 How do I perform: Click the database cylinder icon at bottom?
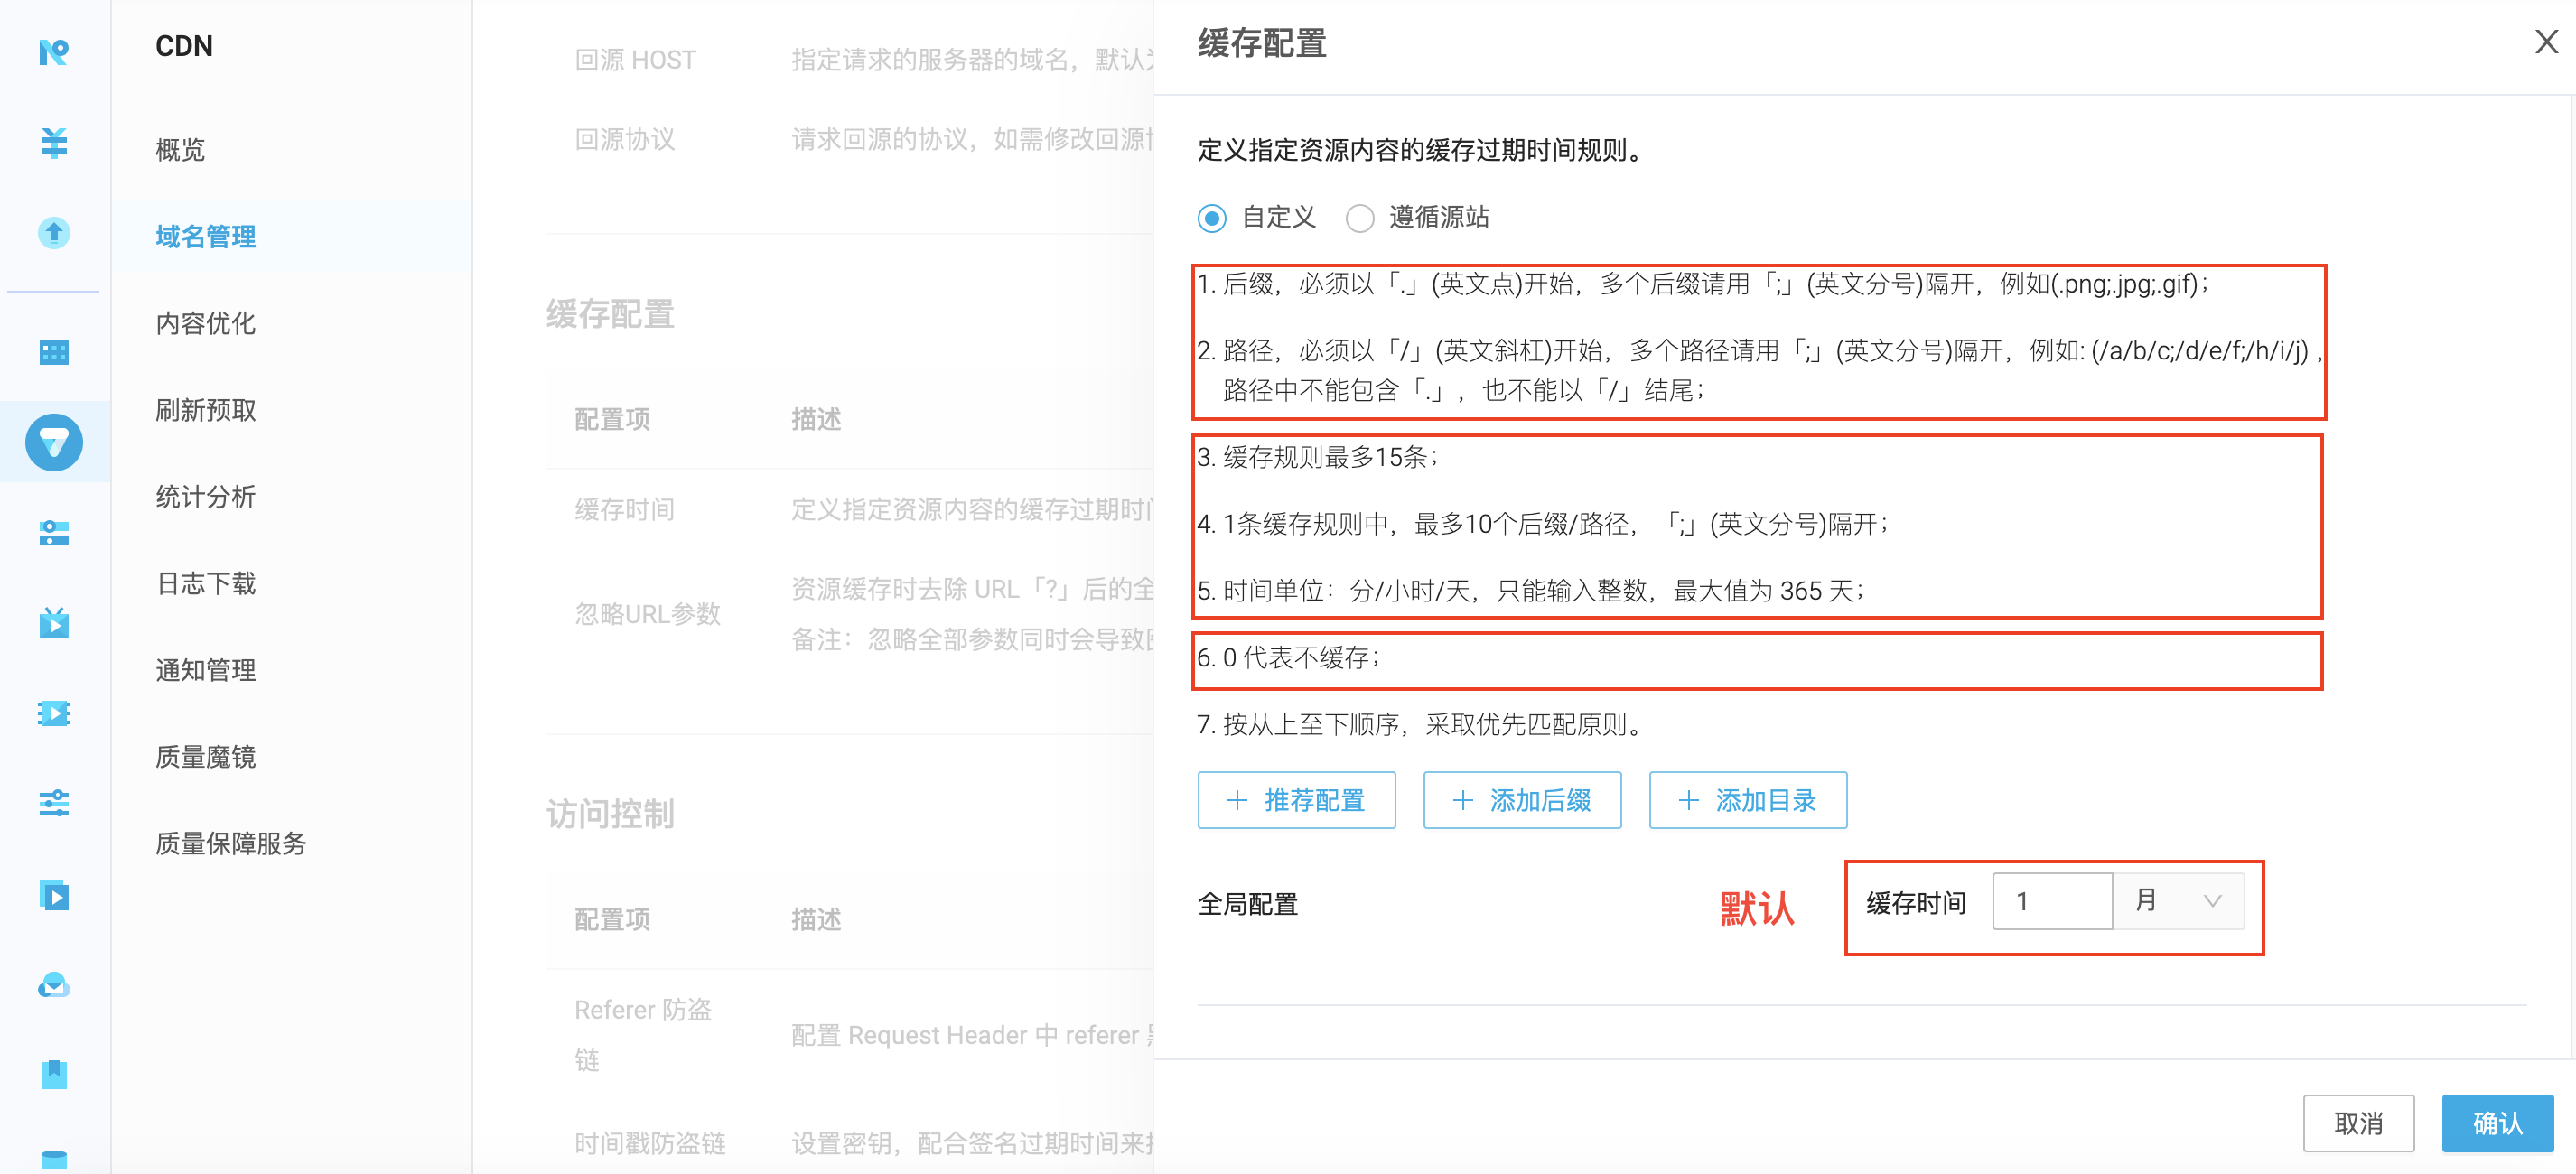coord(54,1160)
